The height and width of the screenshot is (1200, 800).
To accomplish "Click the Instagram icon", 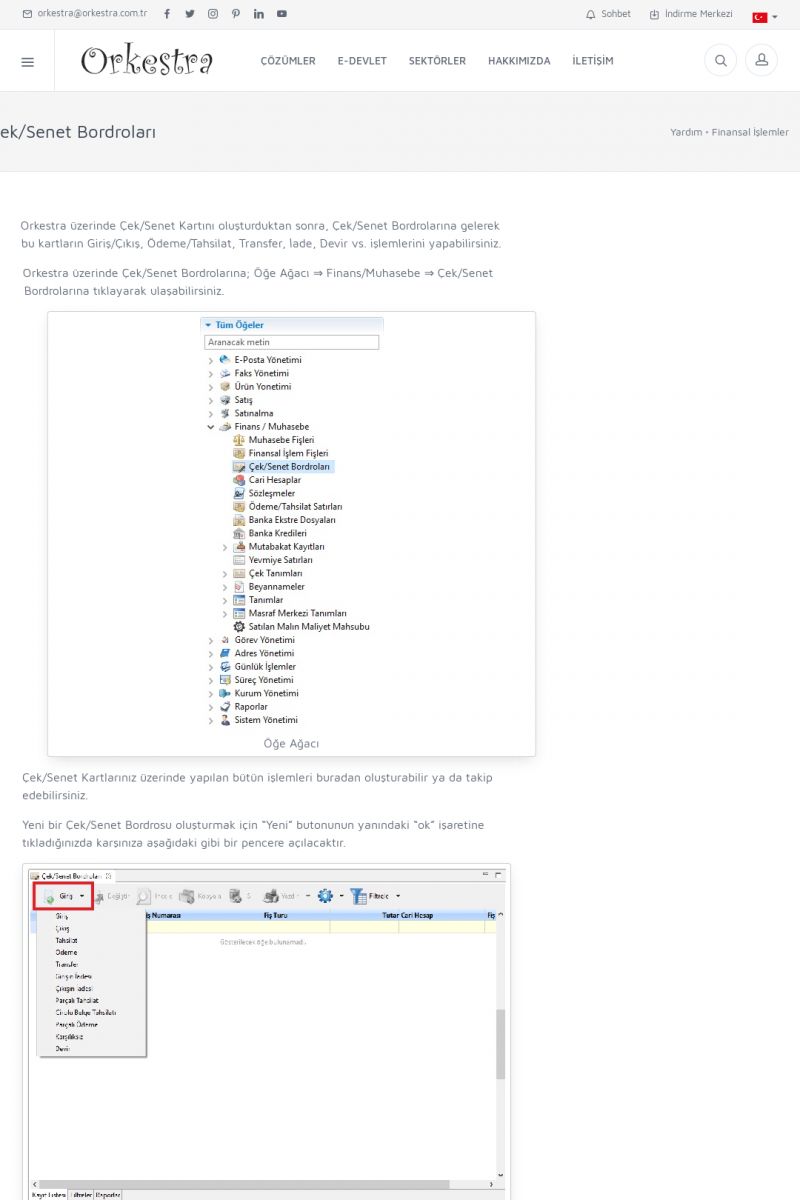I will pyautogui.click(x=213, y=14).
